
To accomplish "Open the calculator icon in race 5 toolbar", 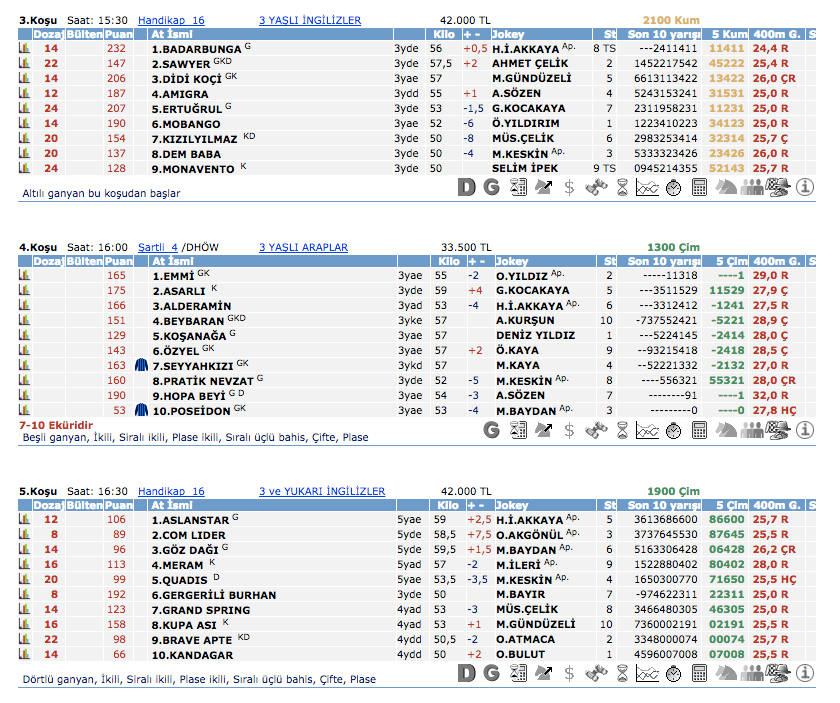I will pyautogui.click(x=699, y=673).
